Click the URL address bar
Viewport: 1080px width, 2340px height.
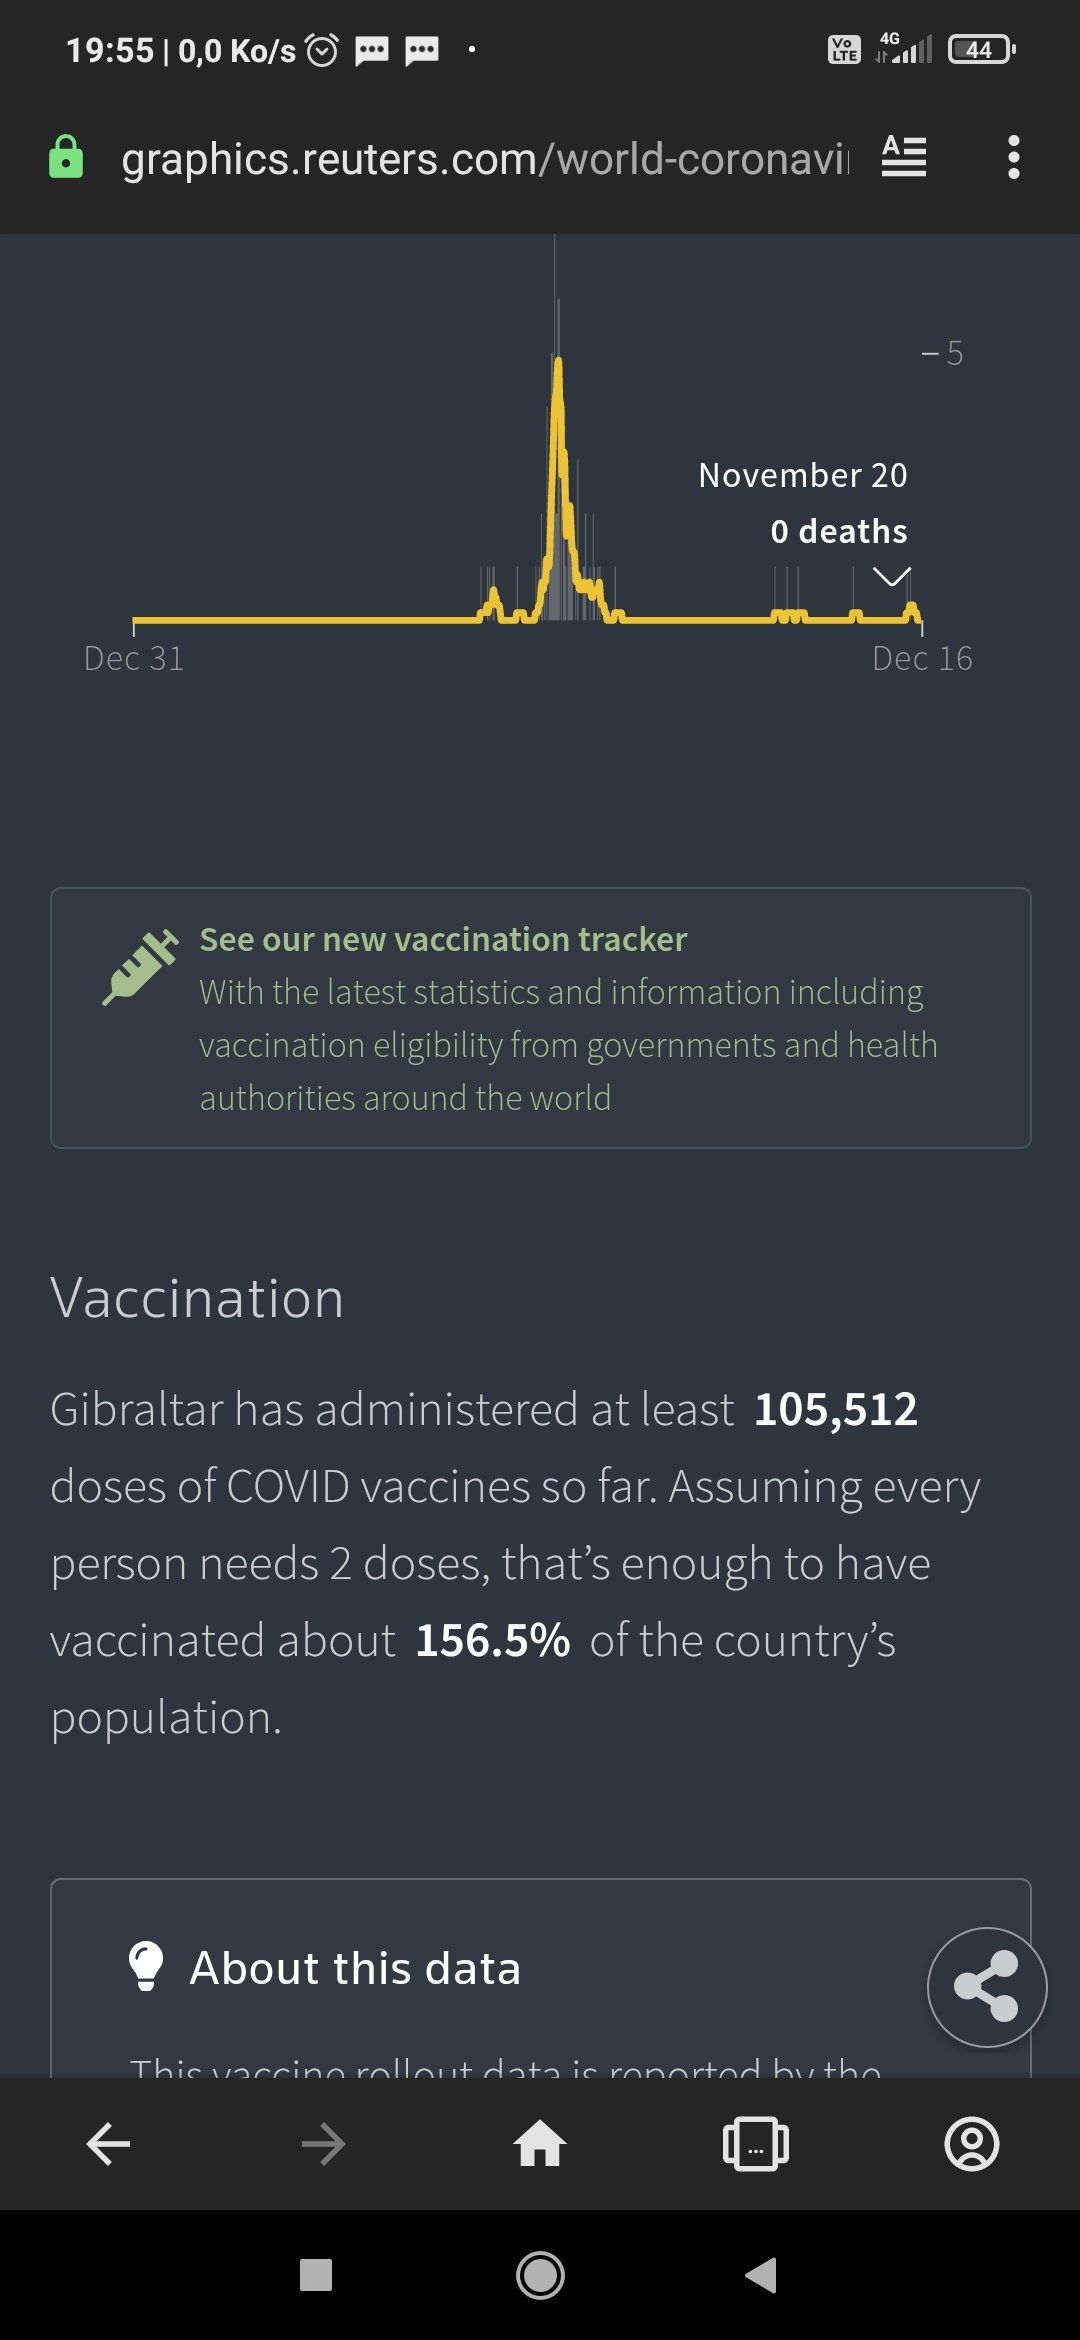tap(484, 158)
